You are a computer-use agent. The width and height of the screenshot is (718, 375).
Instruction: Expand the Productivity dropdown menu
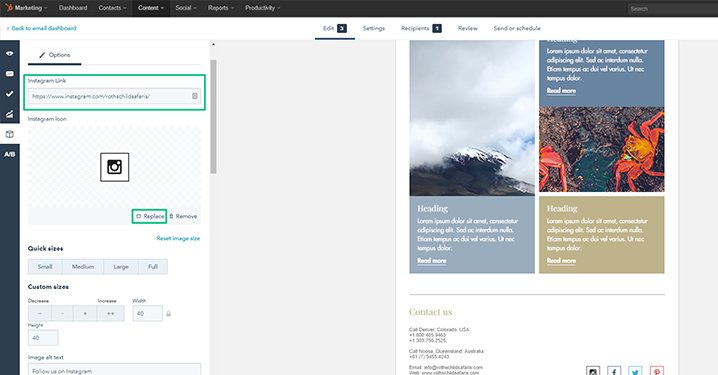(x=262, y=8)
